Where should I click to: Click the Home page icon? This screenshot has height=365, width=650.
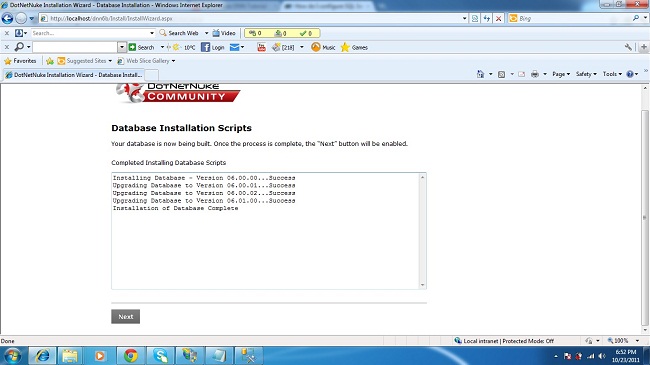point(480,74)
